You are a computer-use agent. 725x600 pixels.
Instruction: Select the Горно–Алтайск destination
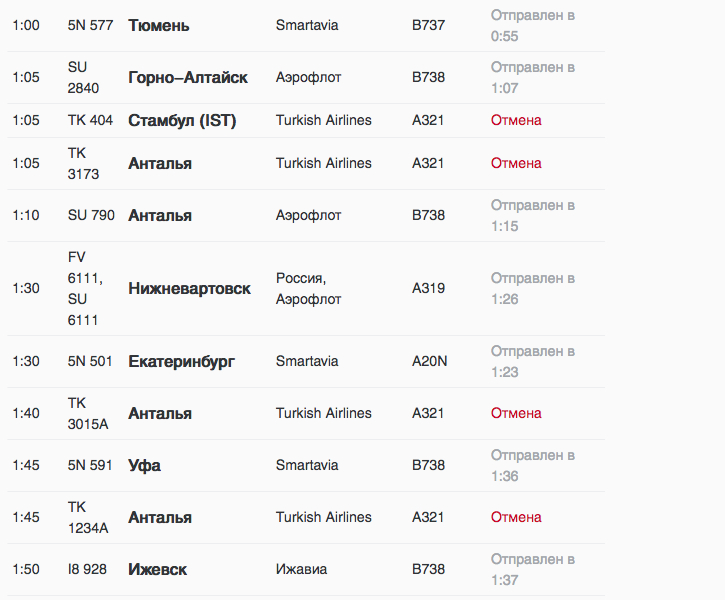pyautogui.click(x=188, y=77)
